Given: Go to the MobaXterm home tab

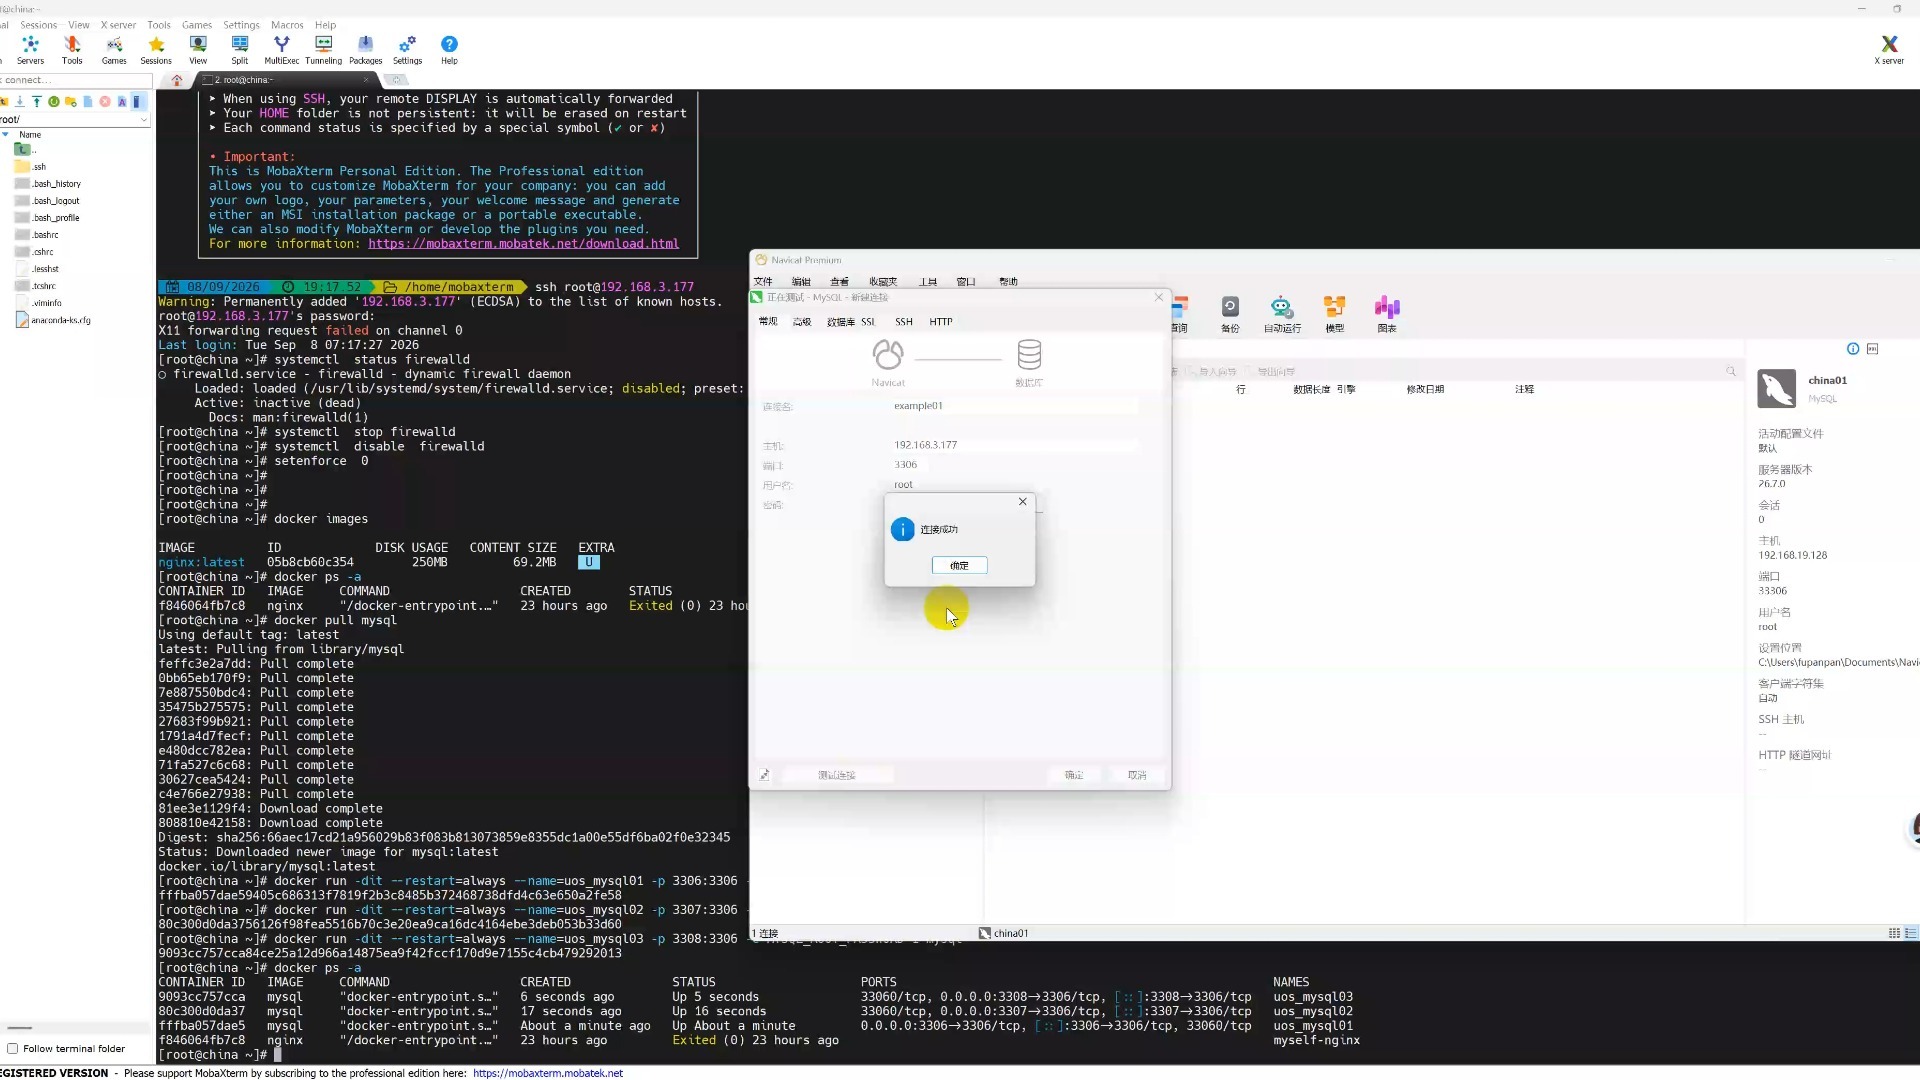Looking at the screenshot, I should (x=177, y=80).
